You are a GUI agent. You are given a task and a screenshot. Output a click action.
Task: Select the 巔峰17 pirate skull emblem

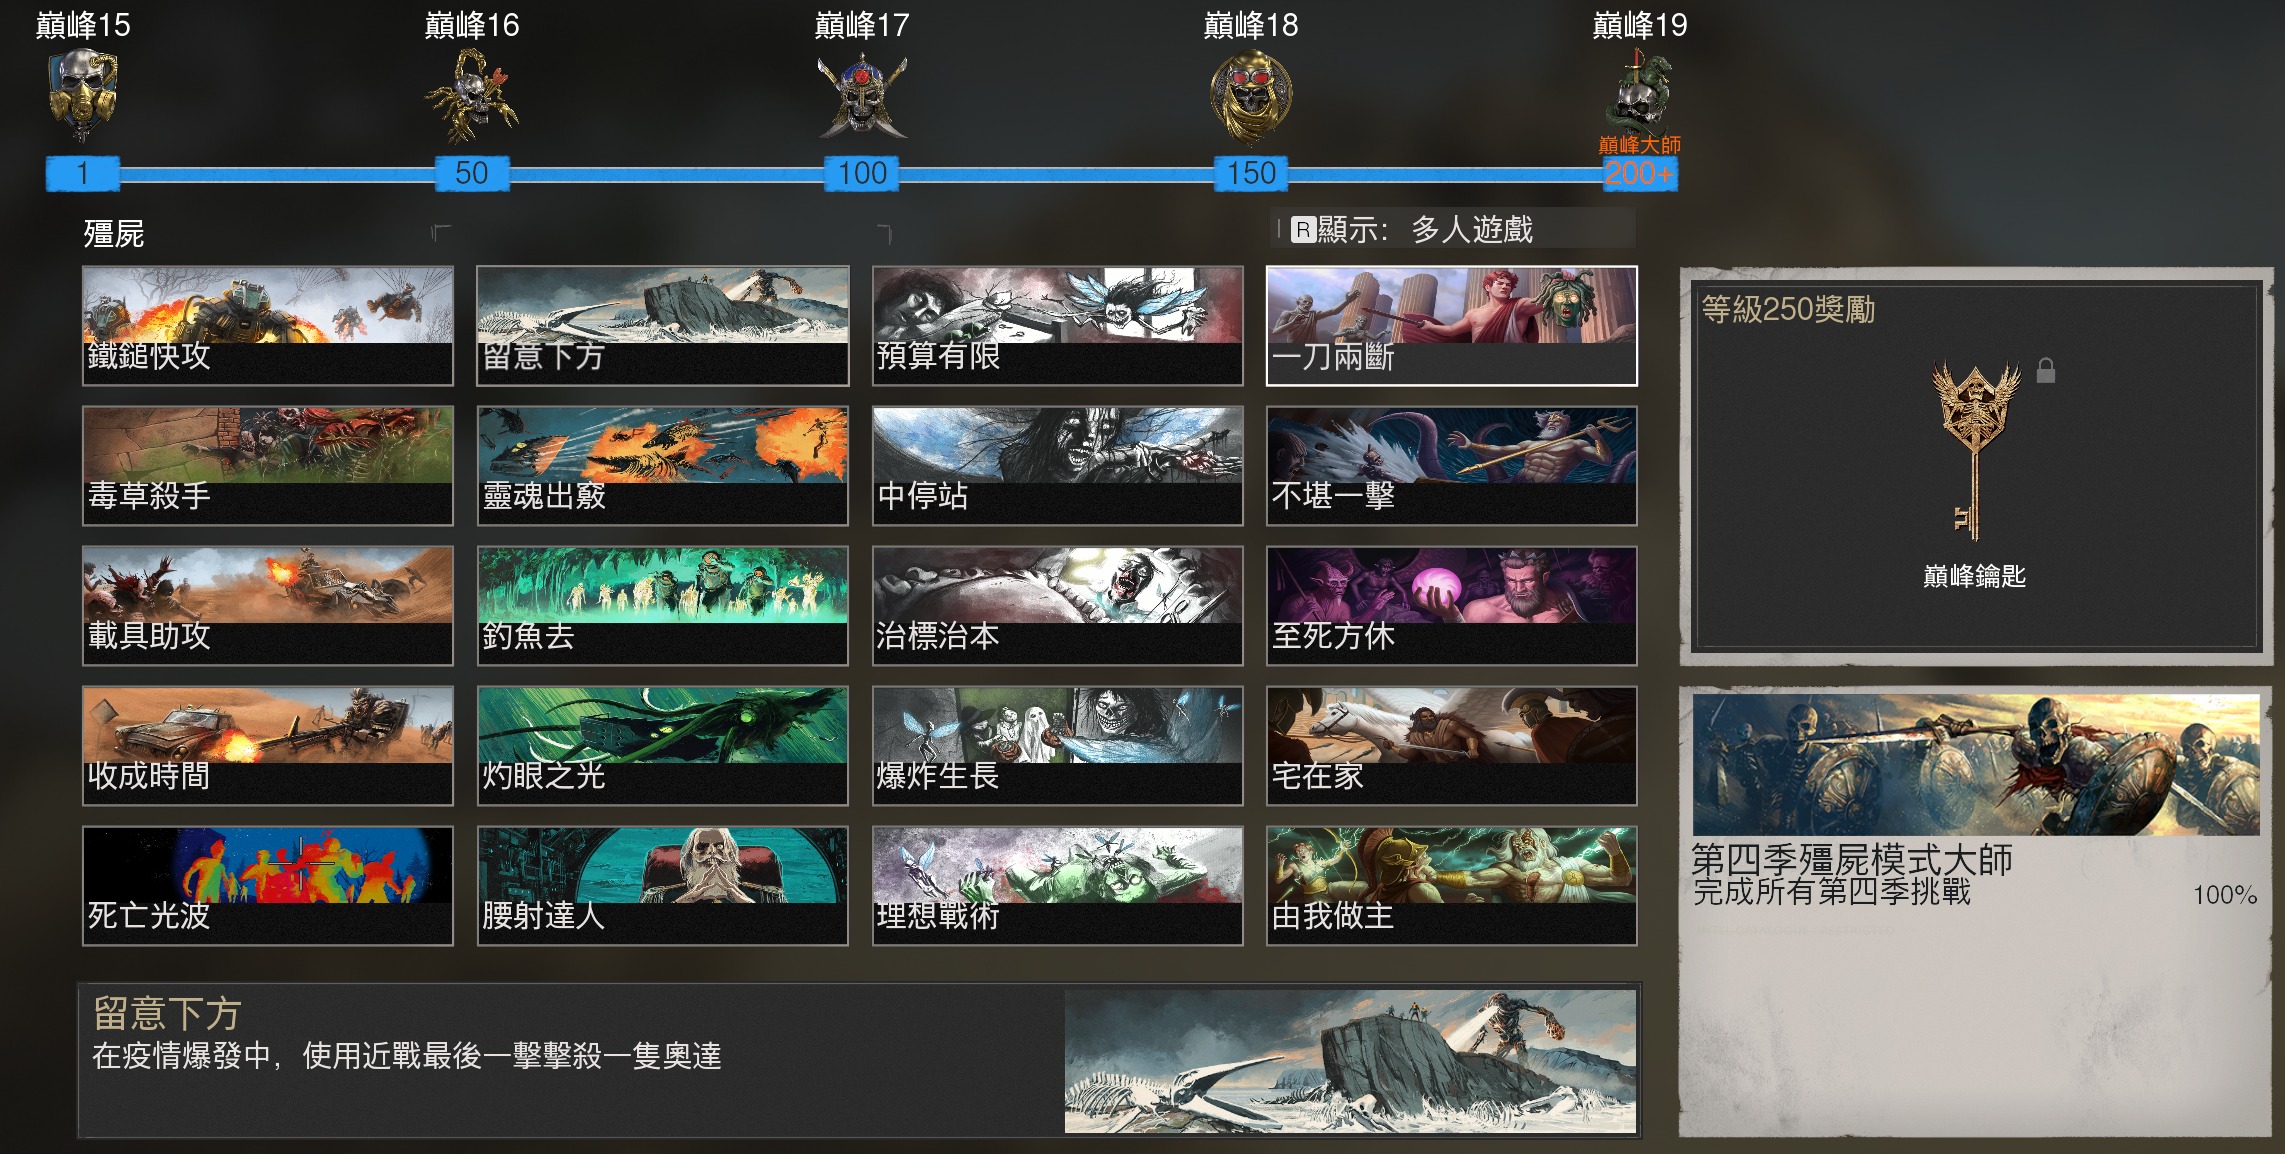point(862,96)
